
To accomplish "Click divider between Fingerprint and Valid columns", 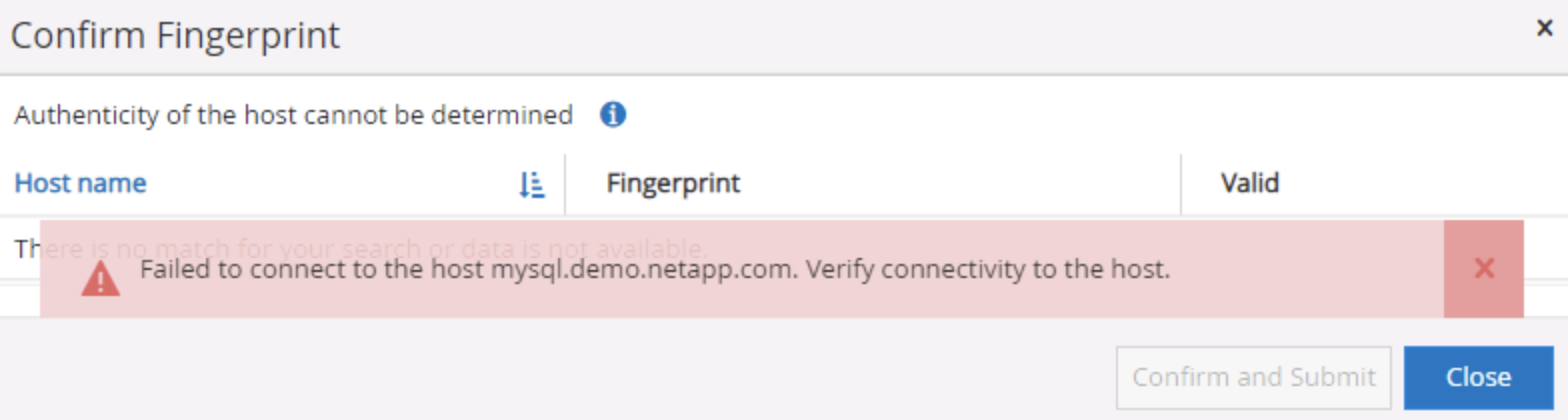I will click(x=1181, y=184).
